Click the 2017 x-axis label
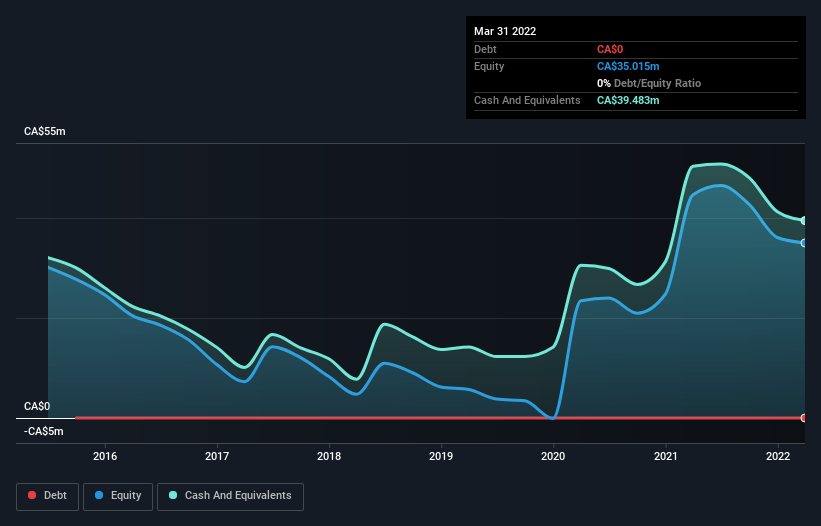 pos(217,456)
